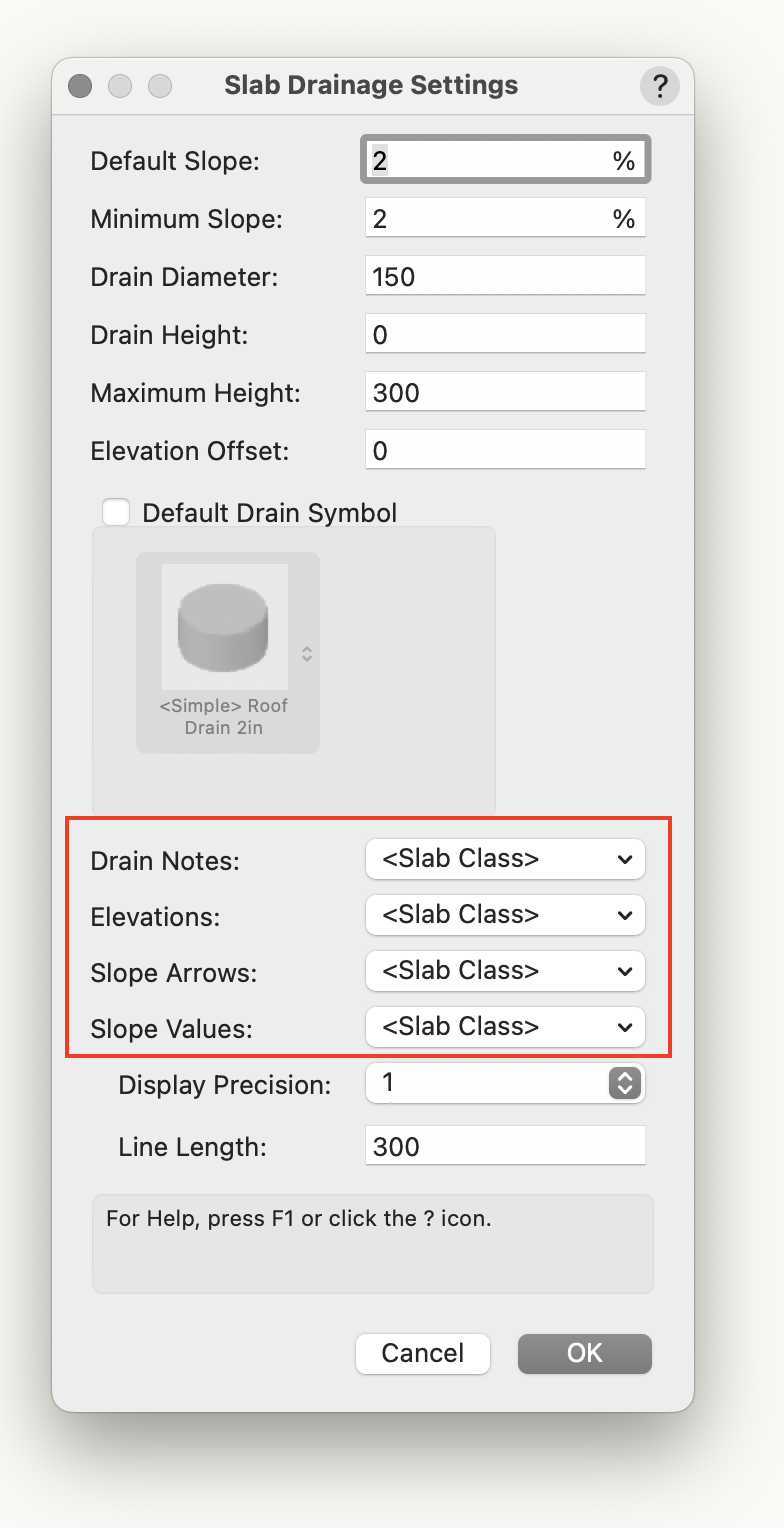Click the Line Length input field
Screen dimensions: 784x1528
coord(505,1147)
